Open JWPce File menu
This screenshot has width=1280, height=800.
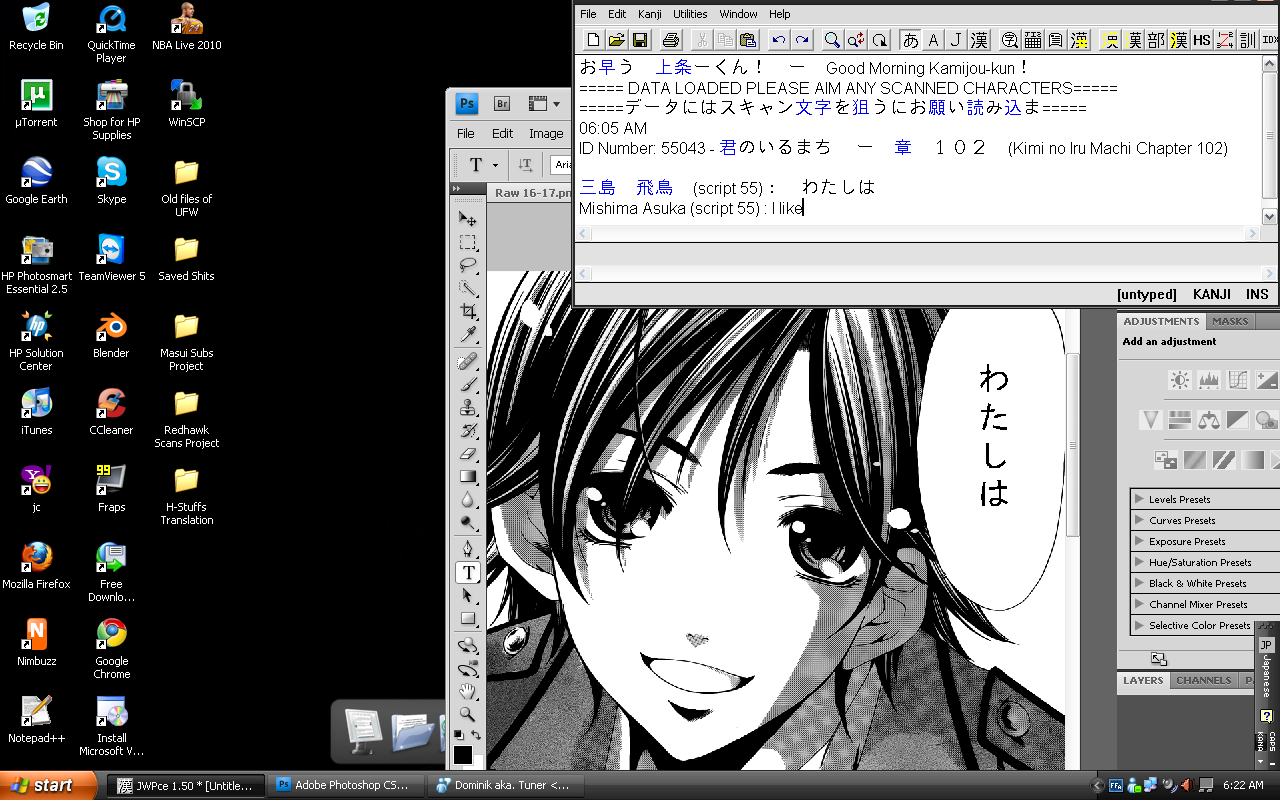(588, 14)
